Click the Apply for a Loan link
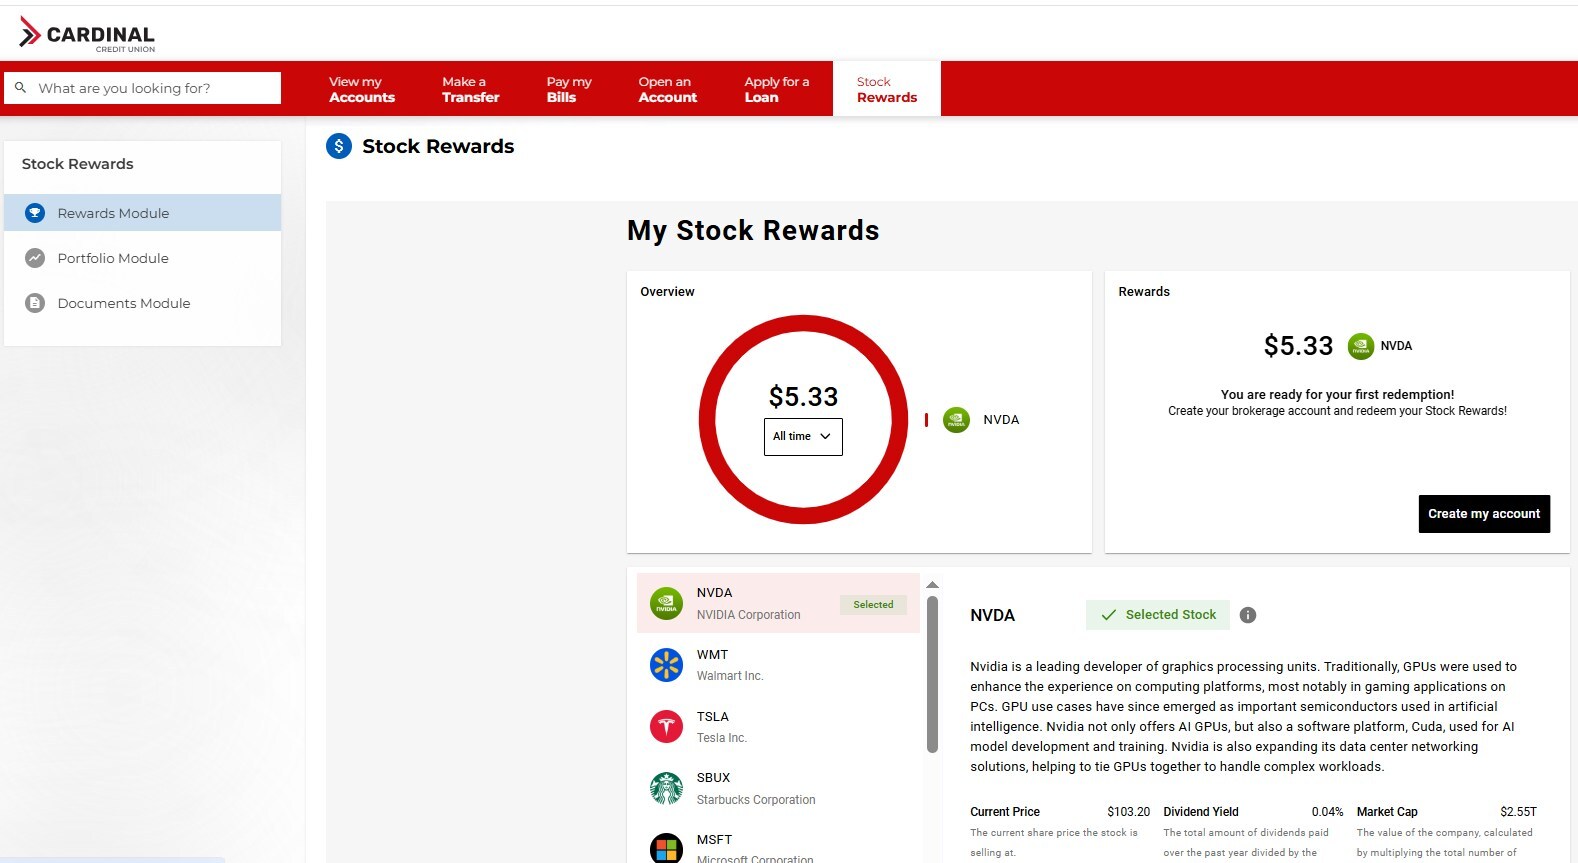The height and width of the screenshot is (863, 1578). 776,89
